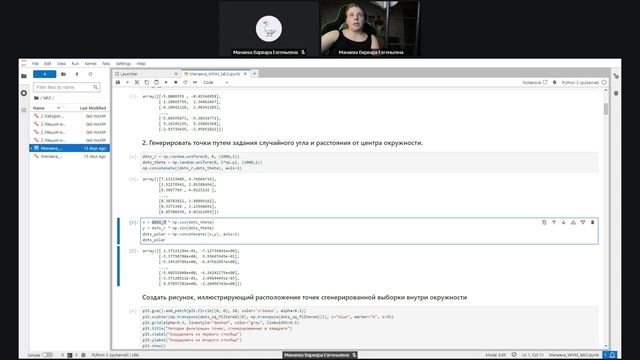This screenshot has width=640, height=360.
Task: Copy the selected cell
Action: (147, 82)
